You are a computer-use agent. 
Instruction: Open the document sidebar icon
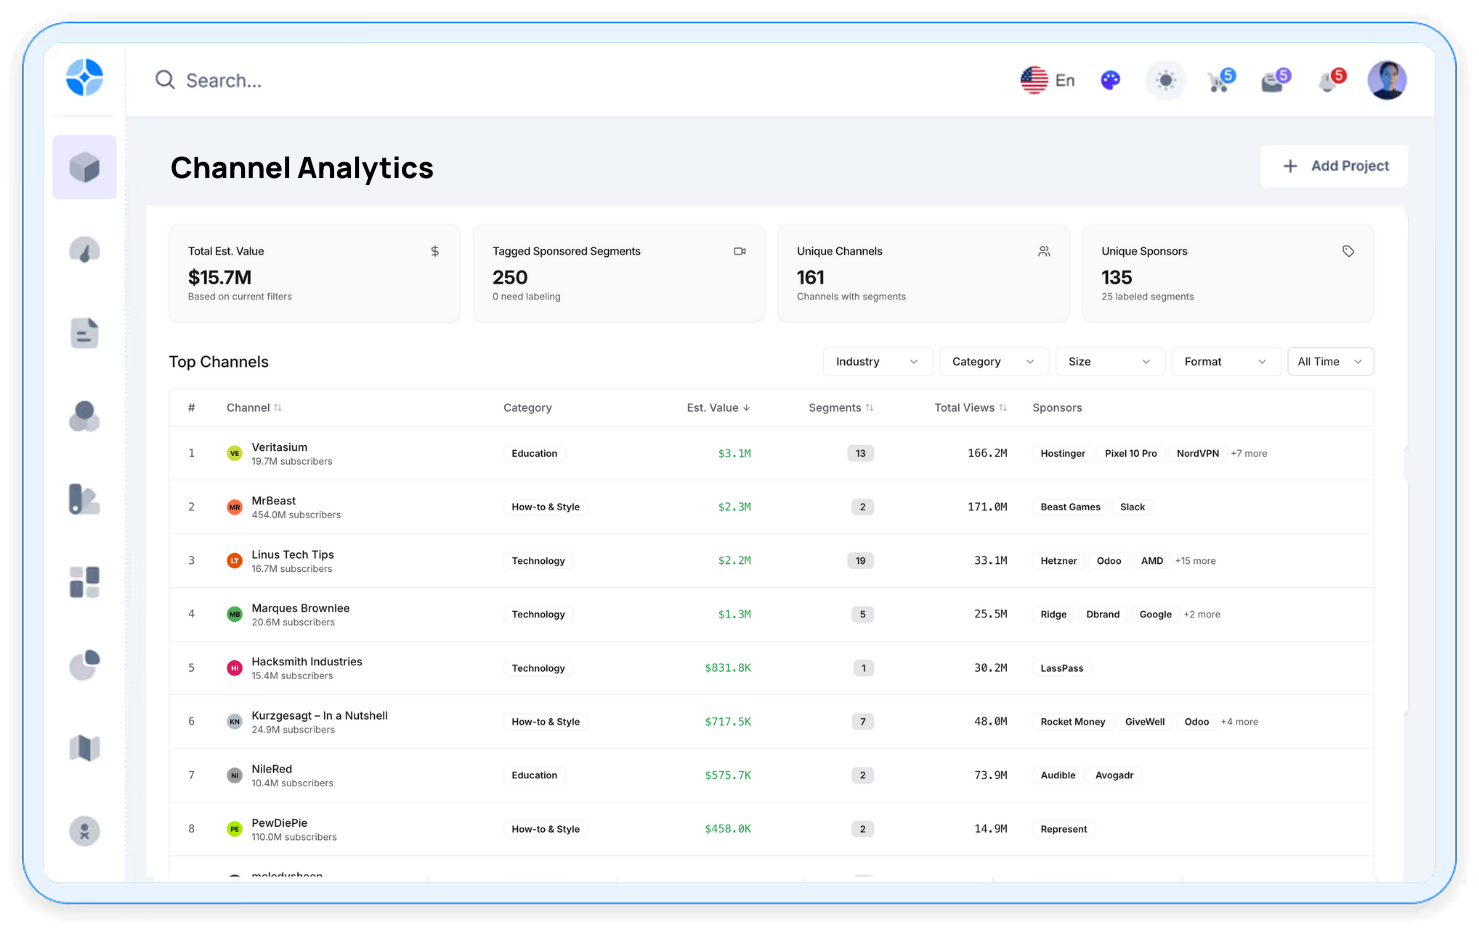tap(84, 333)
